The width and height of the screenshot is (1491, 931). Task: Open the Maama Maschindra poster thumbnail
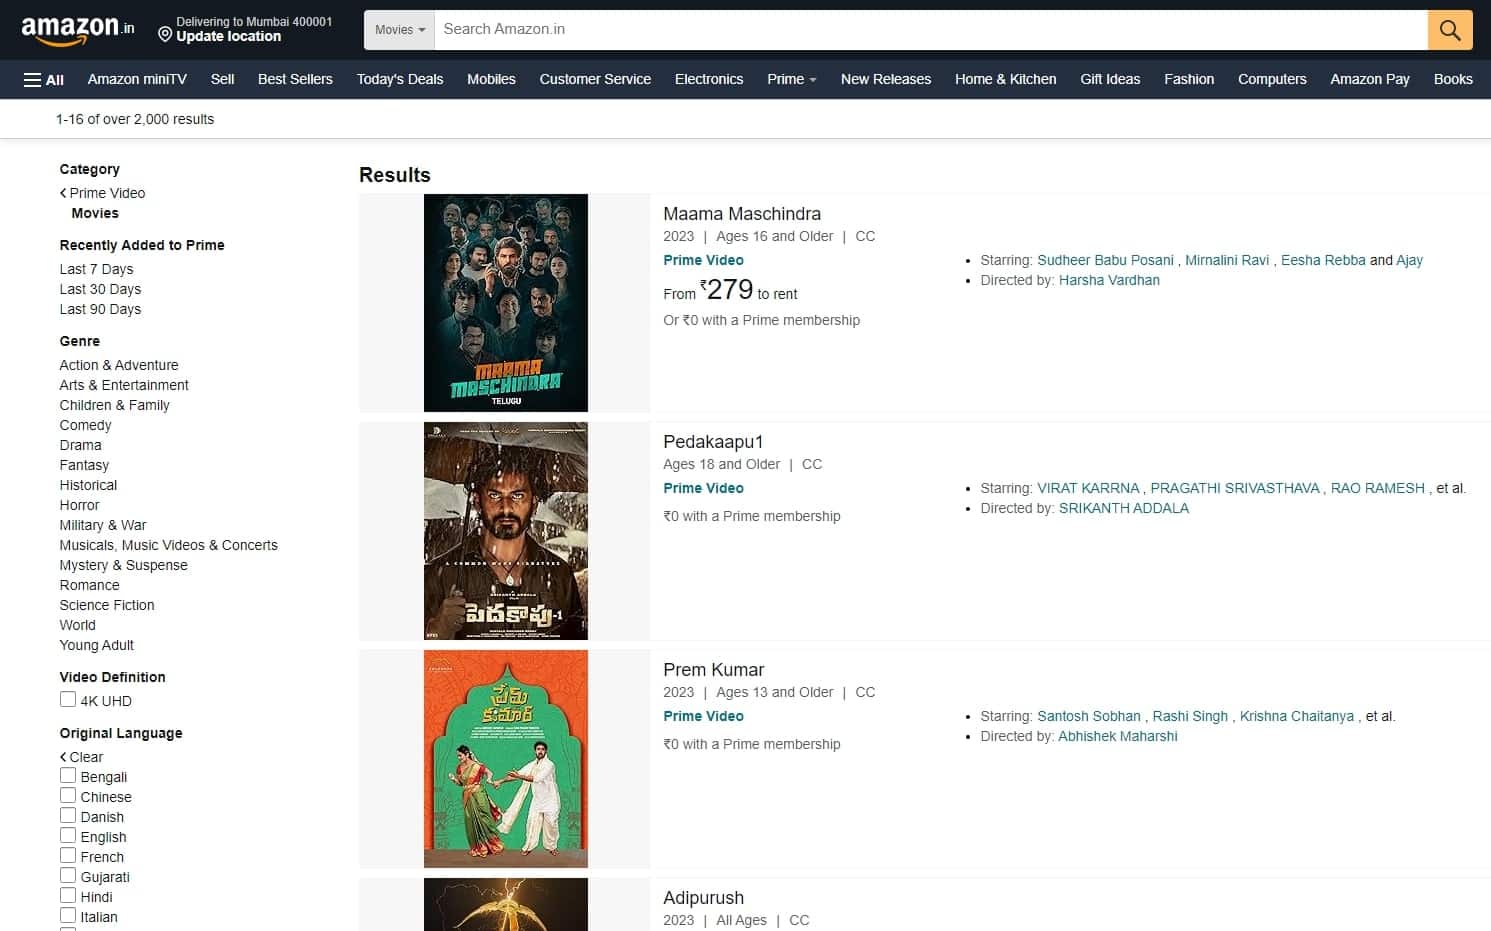click(x=505, y=303)
